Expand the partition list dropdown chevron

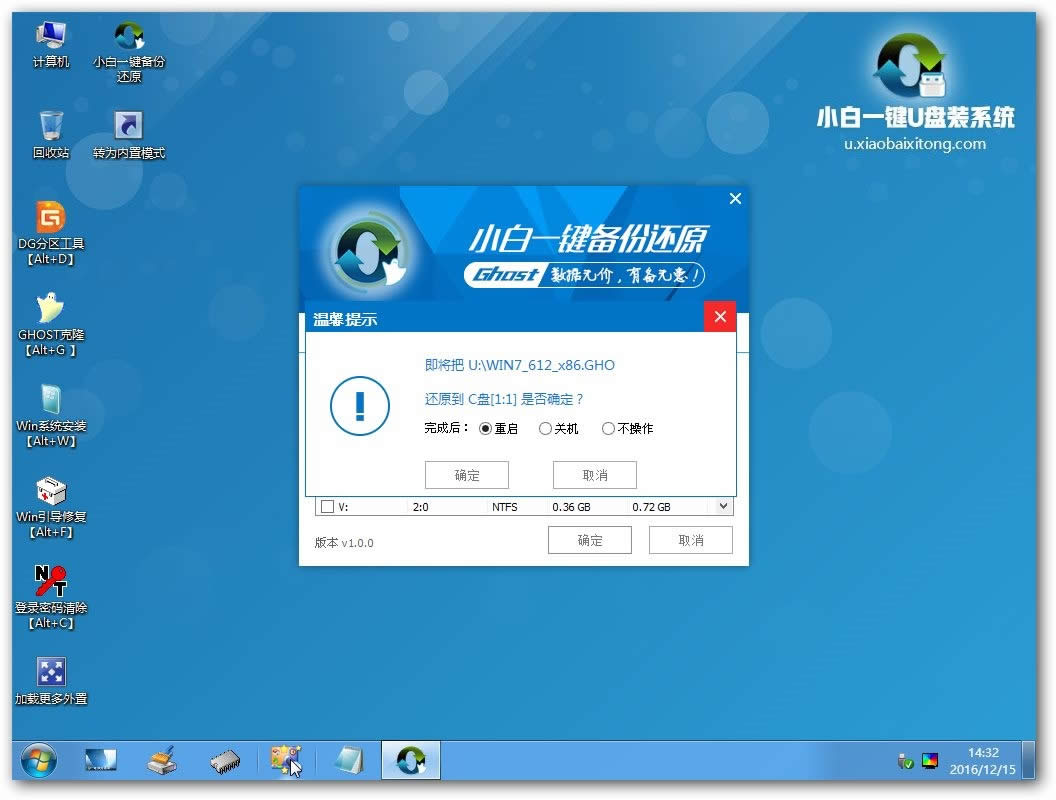pos(723,506)
